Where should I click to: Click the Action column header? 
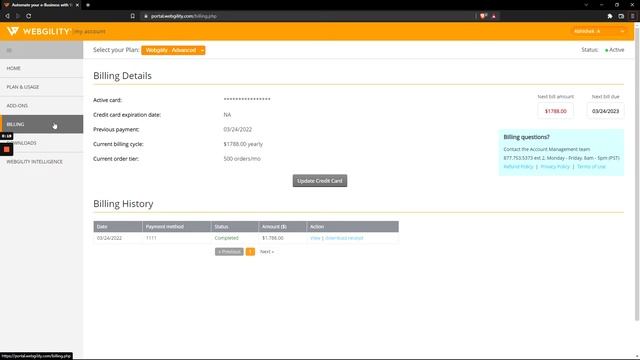click(352, 227)
